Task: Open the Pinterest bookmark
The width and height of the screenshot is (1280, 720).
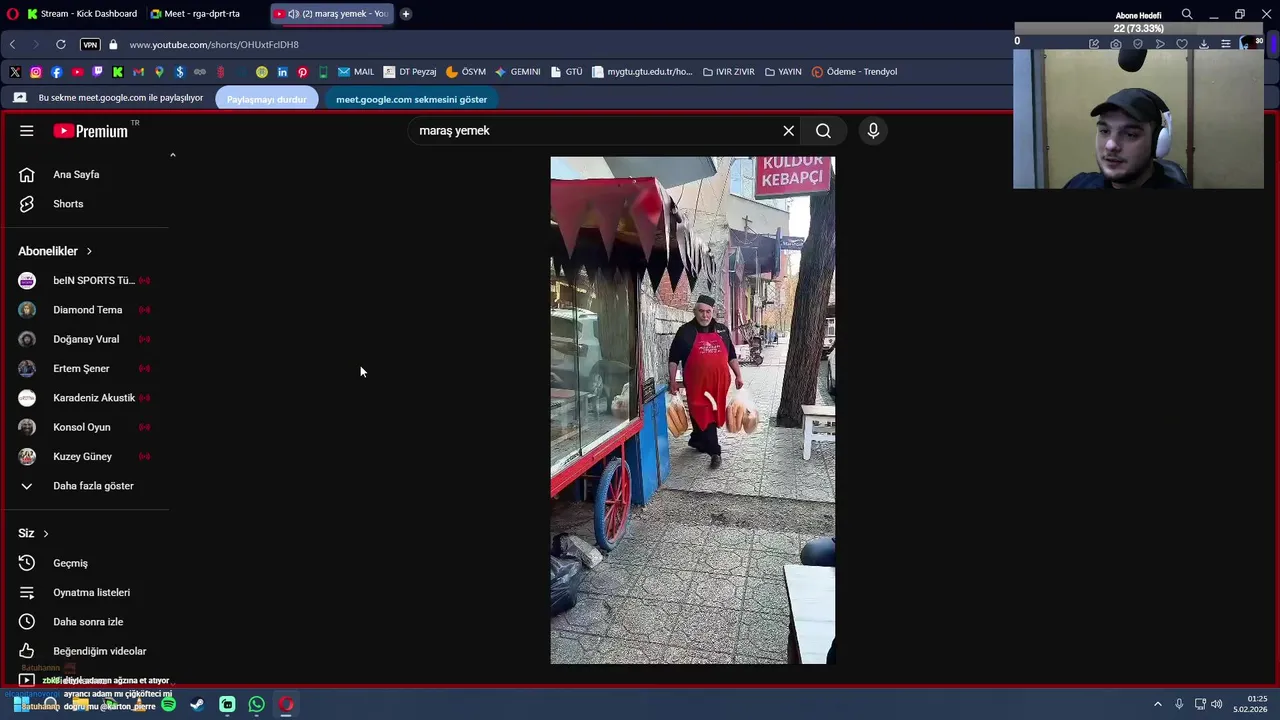Action: pyautogui.click(x=302, y=72)
